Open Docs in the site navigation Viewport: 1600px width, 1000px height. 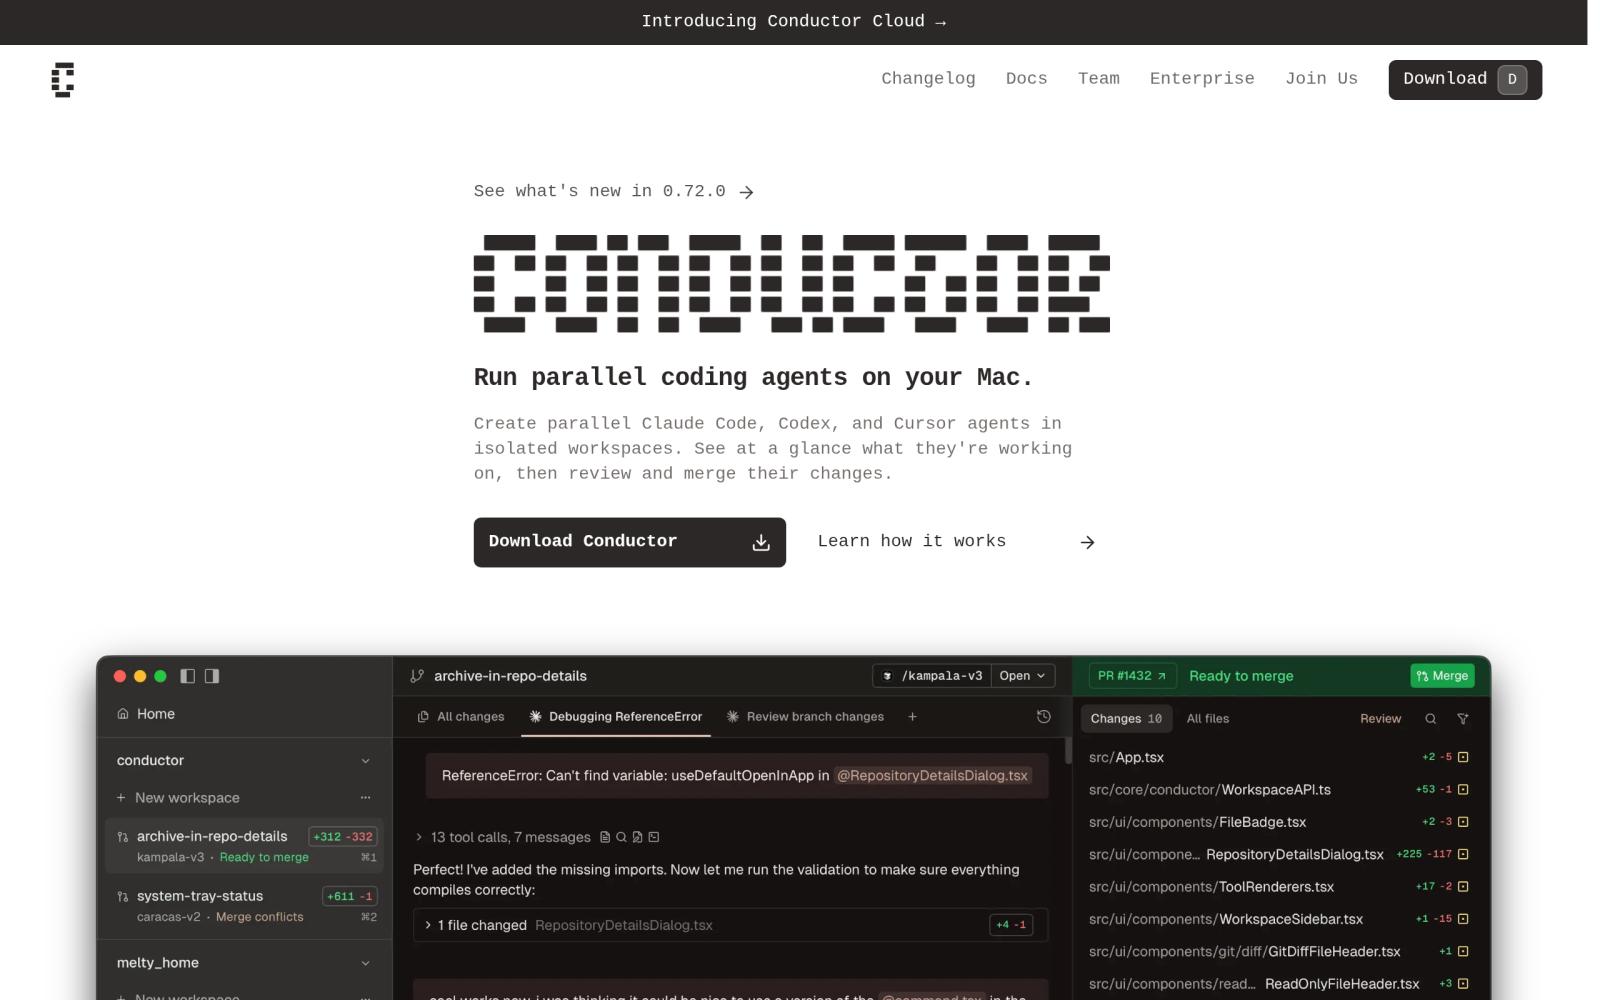(1027, 79)
